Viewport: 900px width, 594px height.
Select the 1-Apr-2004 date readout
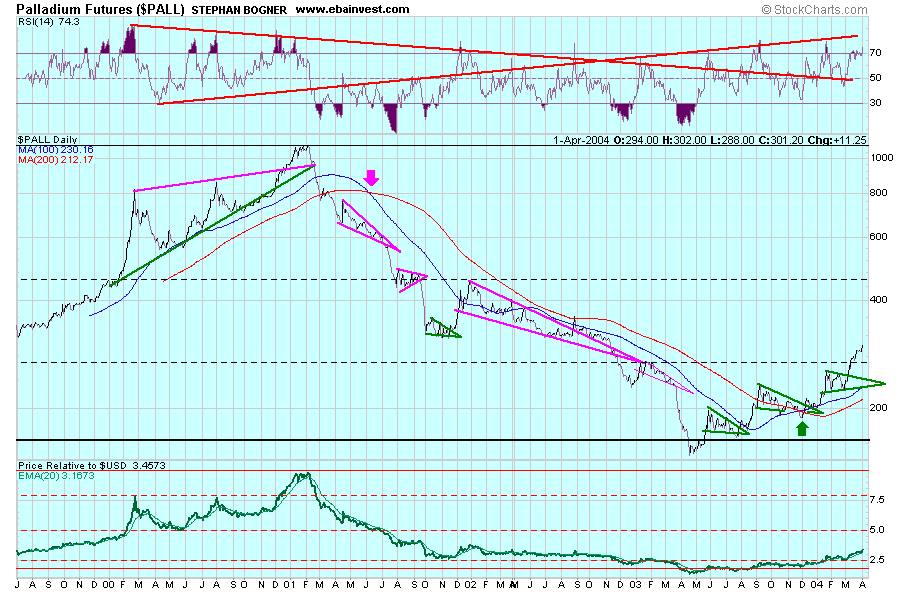click(581, 140)
